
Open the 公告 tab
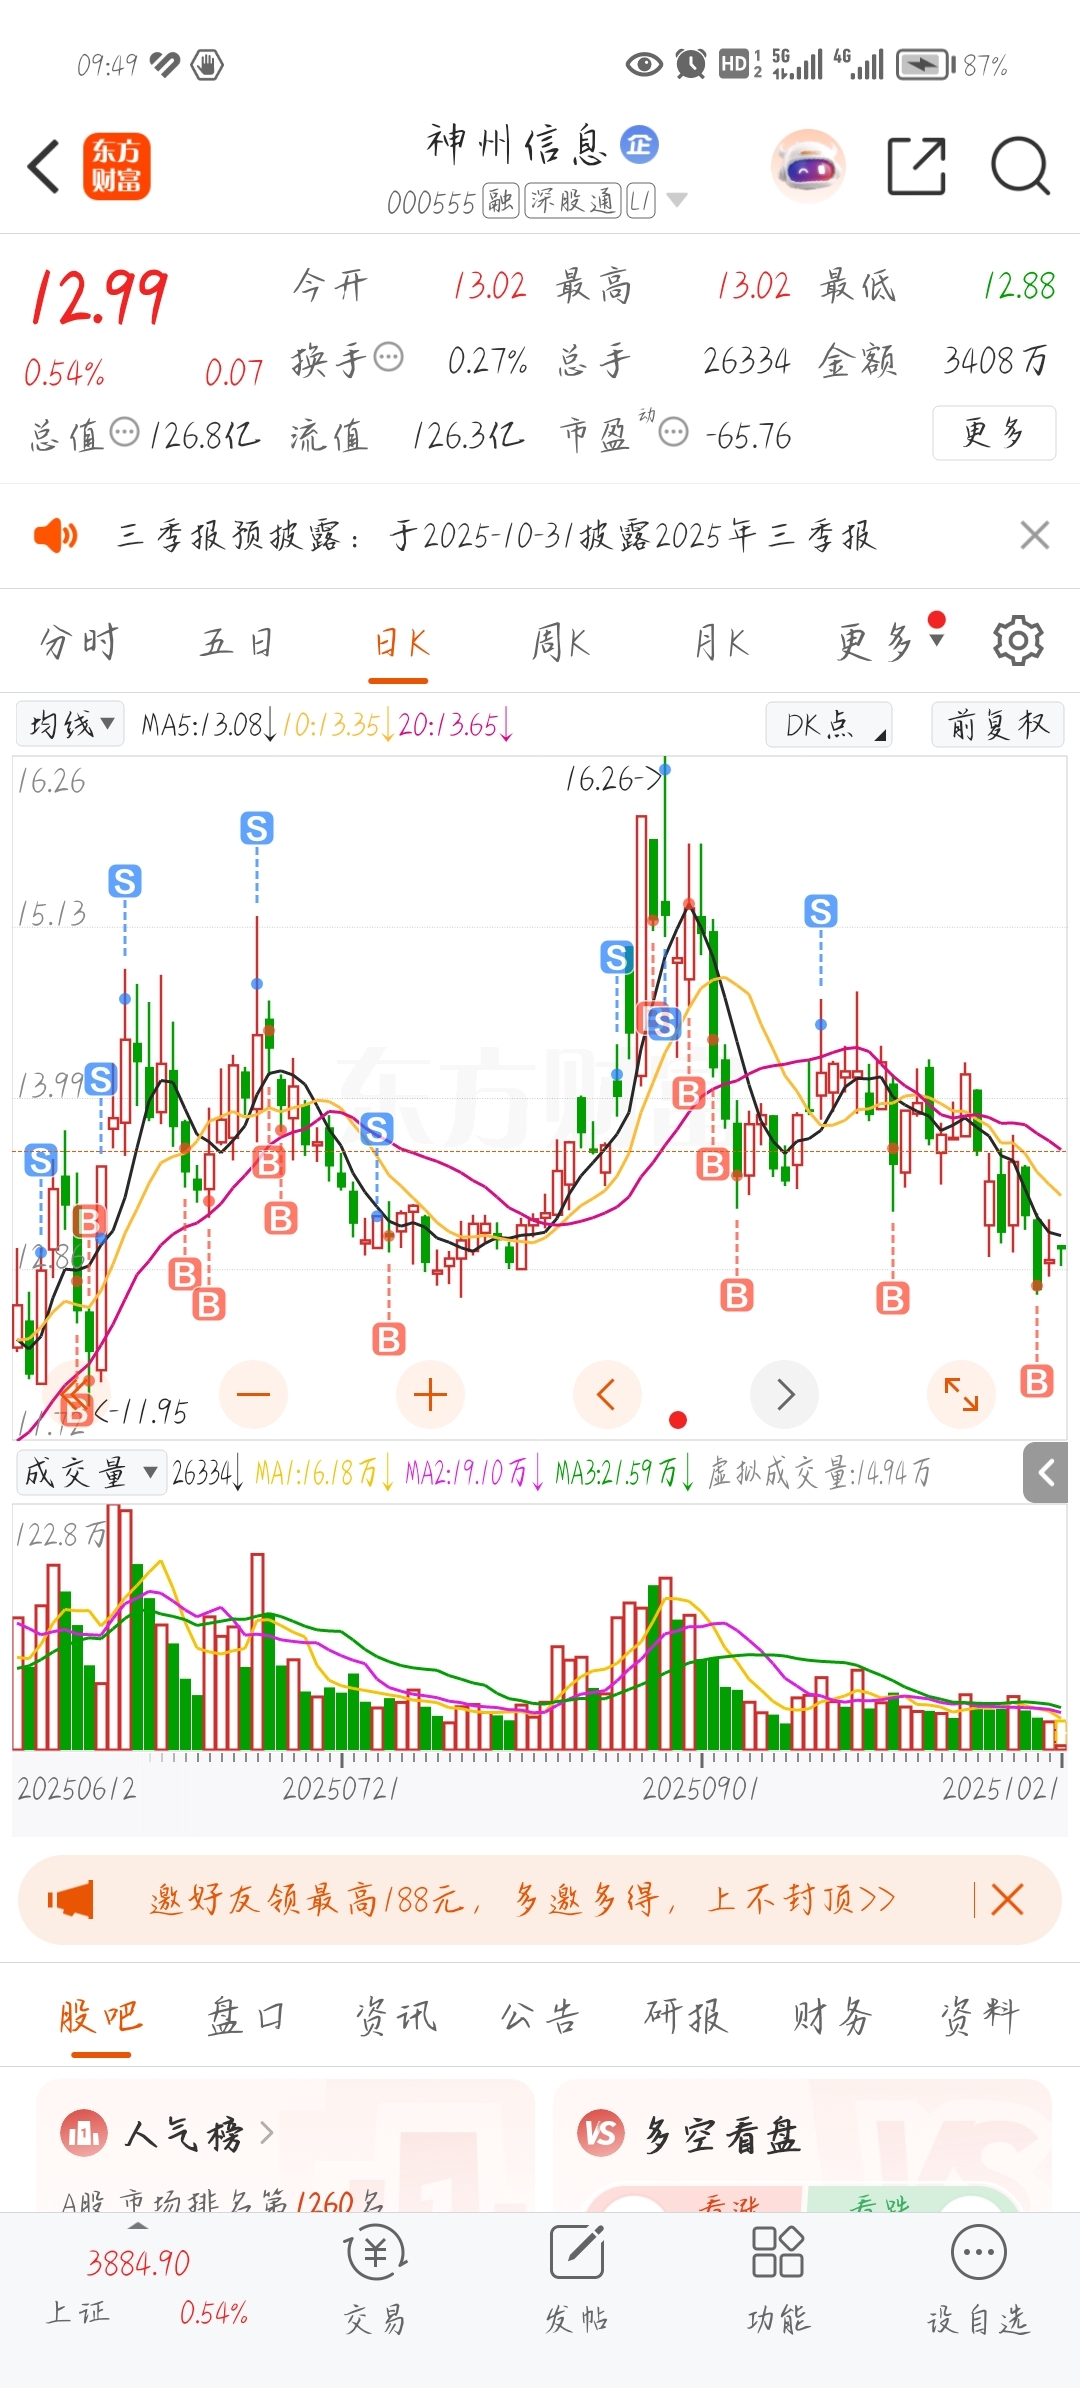click(x=540, y=2015)
